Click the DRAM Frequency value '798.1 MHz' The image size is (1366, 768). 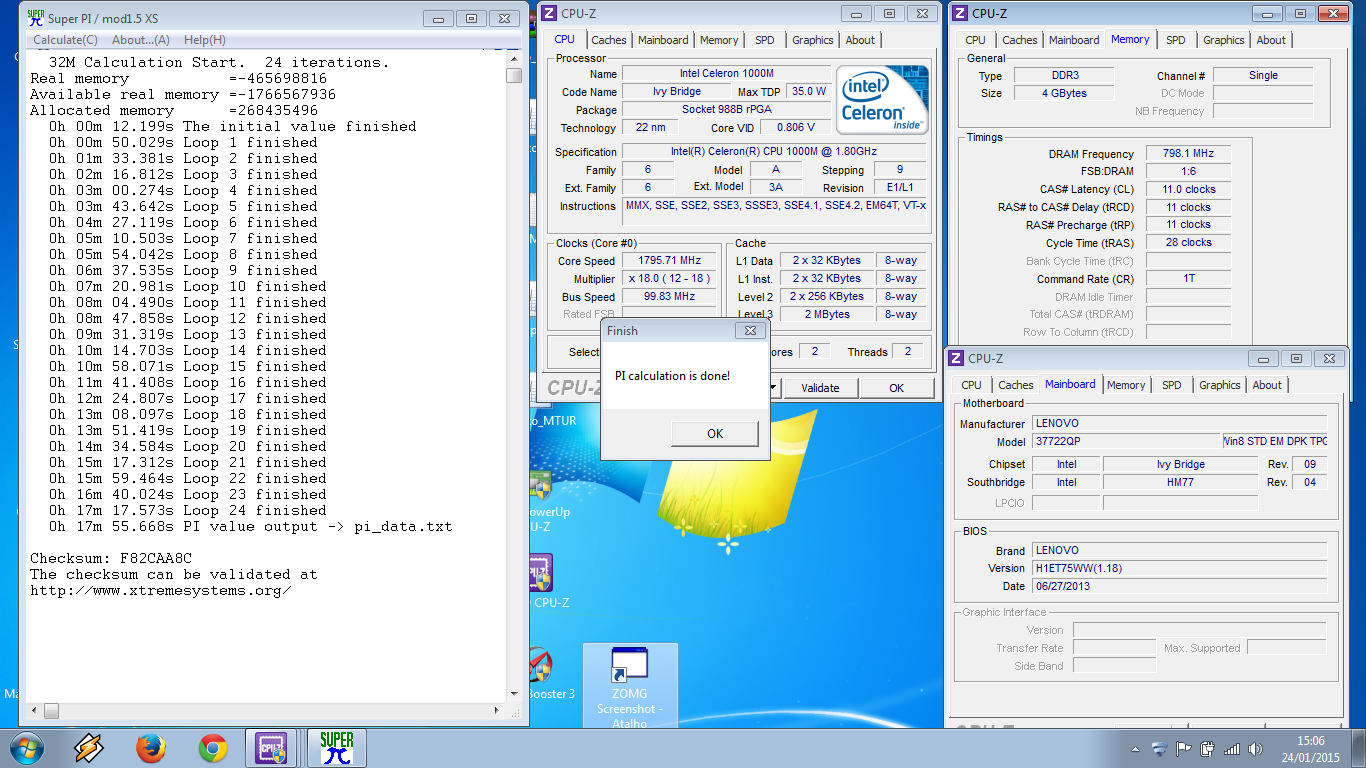pyautogui.click(x=1188, y=154)
